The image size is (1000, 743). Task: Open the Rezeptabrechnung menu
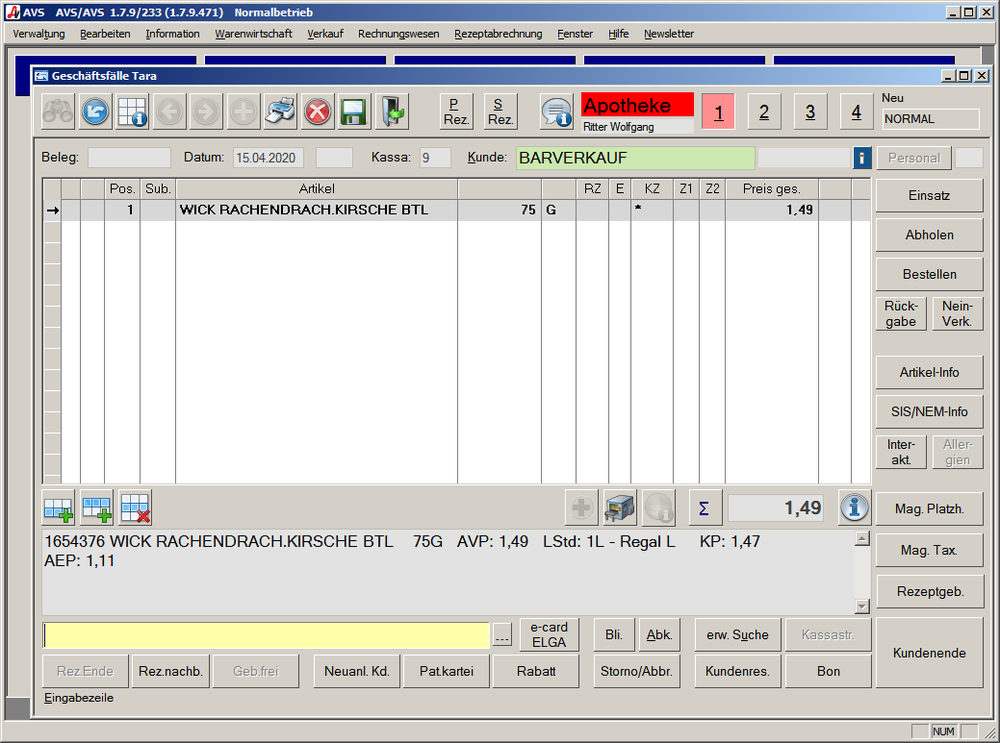pos(498,34)
